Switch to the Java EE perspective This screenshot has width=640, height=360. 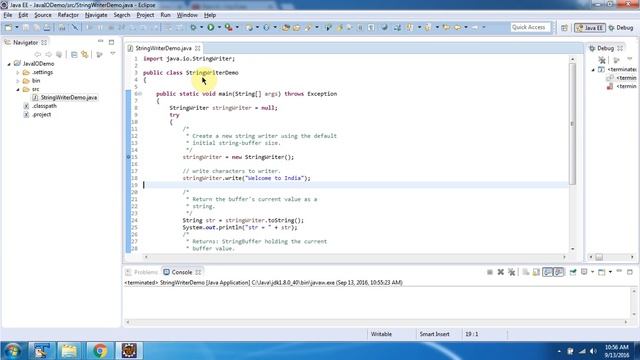589,28
